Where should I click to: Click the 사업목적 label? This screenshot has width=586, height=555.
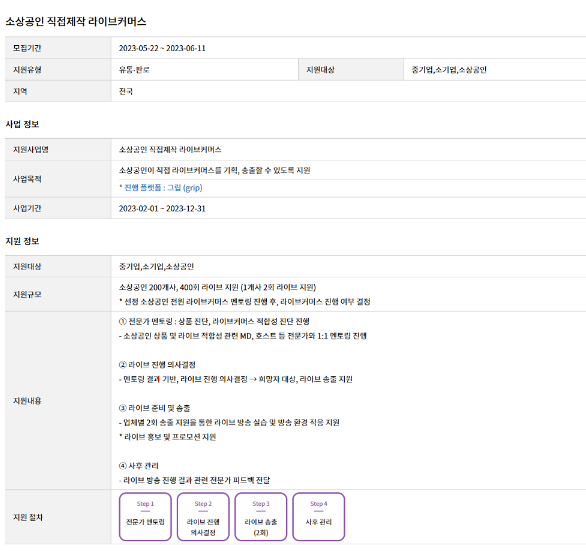[x=27, y=179]
